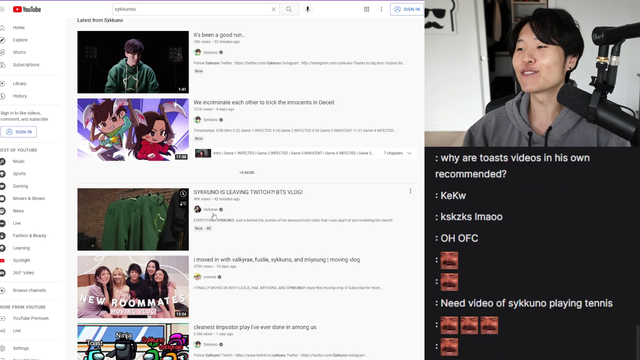The image size is (640, 360).
Task: Open the Deceit video thumbnail
Action: click(133, 129)
